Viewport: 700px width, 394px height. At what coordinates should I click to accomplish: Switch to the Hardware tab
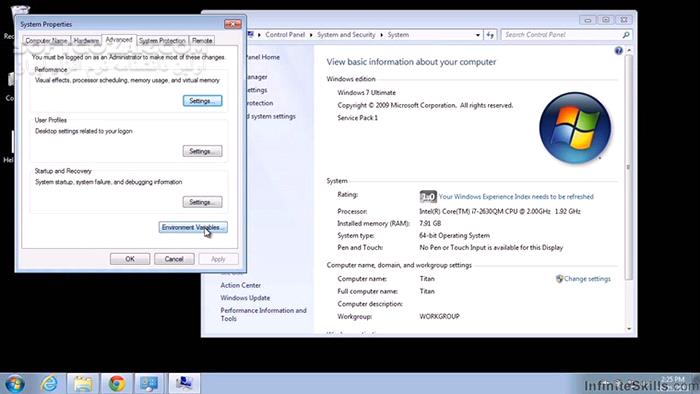tap(86, 41)
